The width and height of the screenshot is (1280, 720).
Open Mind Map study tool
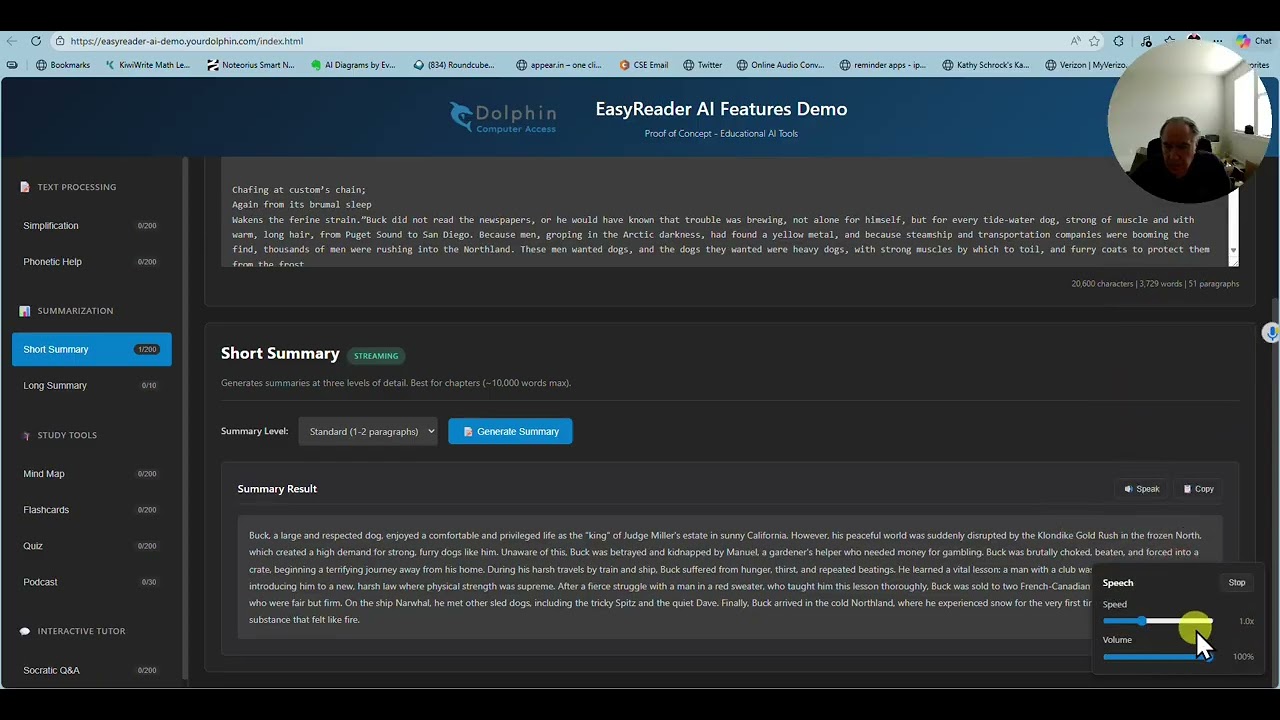click(x=91, y=474)
